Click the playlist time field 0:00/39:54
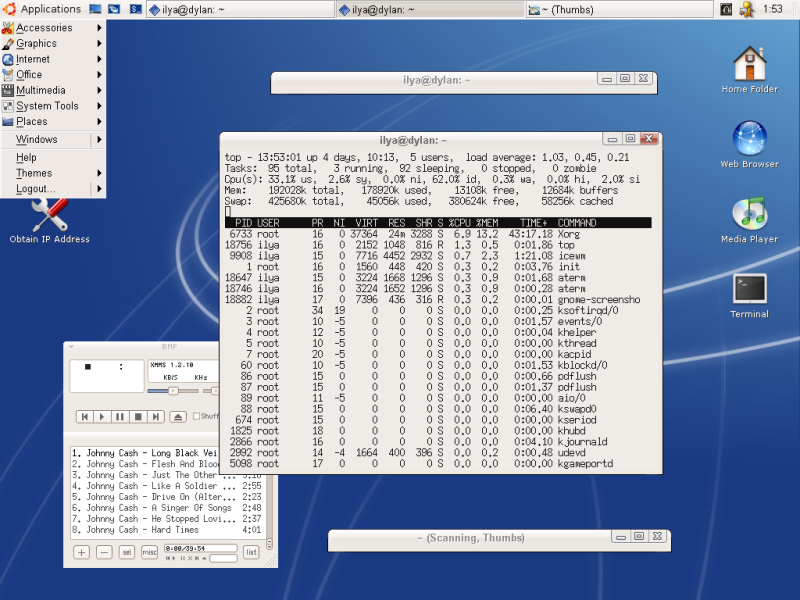 pyautogui.click(x=201, y=548)
